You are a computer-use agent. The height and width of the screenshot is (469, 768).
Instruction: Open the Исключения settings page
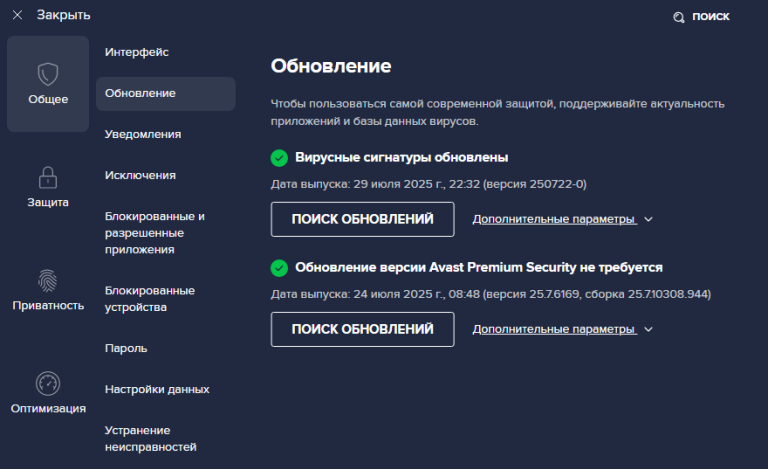140,175
